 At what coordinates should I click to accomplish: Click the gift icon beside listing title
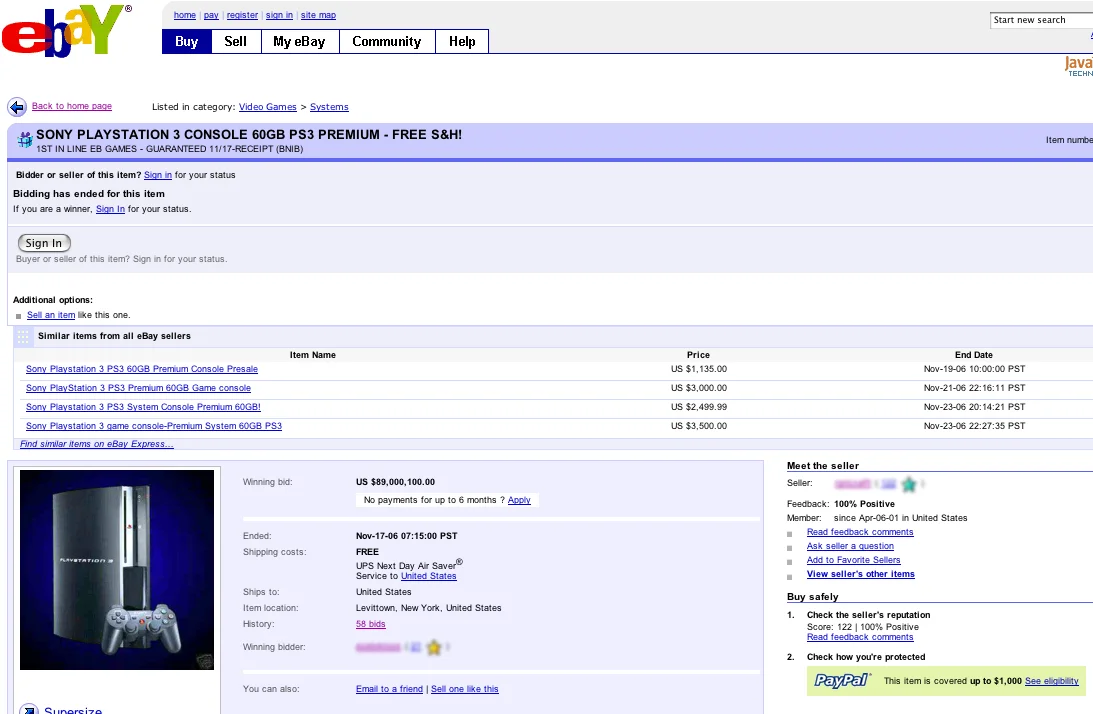[x=24, y=139]
